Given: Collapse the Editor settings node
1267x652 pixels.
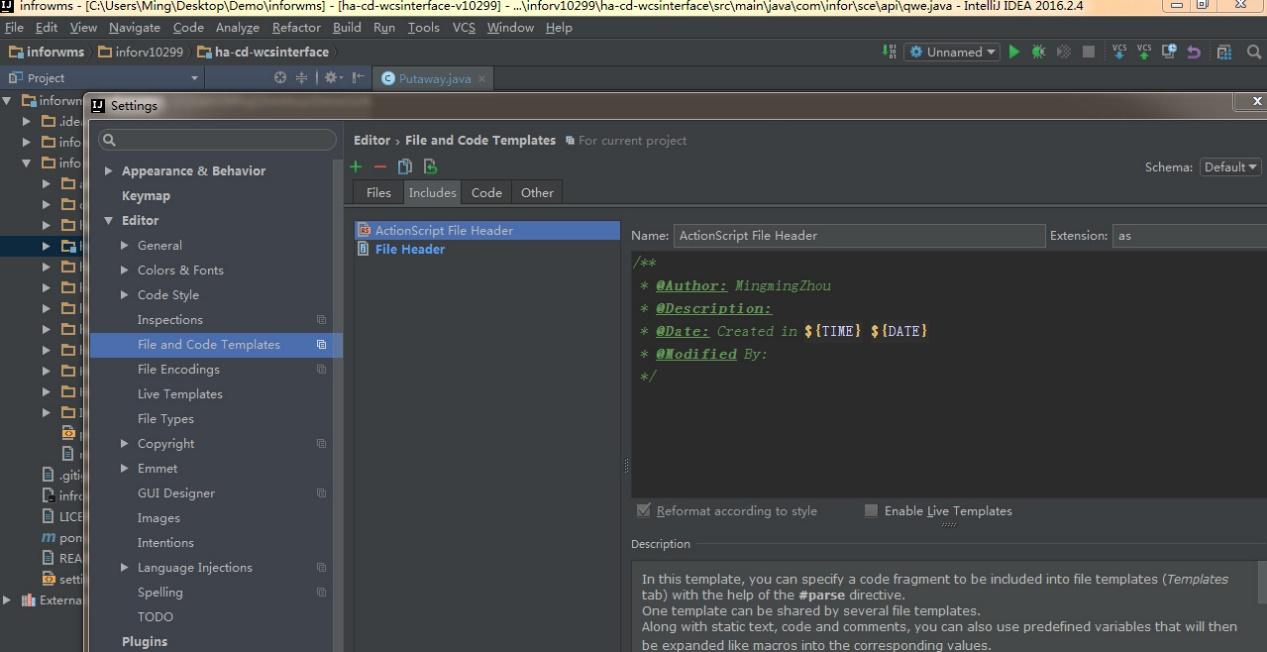Looking at the screenshot, I should click(108, 221).
